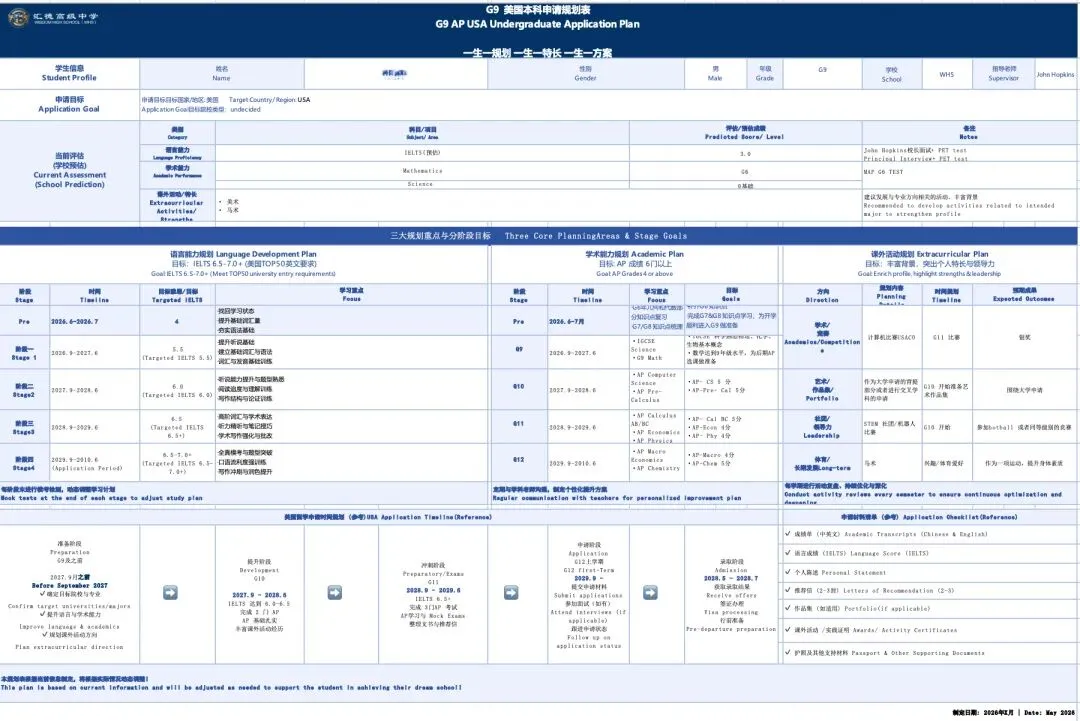Click the arrow icon between Development and Preparatory/Exams
Viewport: 1080px width, 721px height.
pyautogui.click(x=335, y=593)
